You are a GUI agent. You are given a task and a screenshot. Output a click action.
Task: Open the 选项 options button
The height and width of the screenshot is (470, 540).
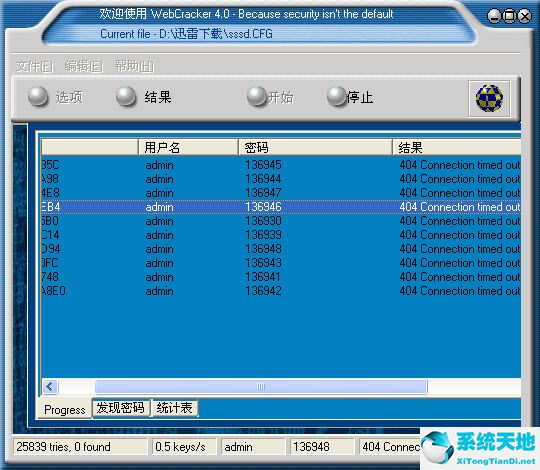tap(56, 97)
